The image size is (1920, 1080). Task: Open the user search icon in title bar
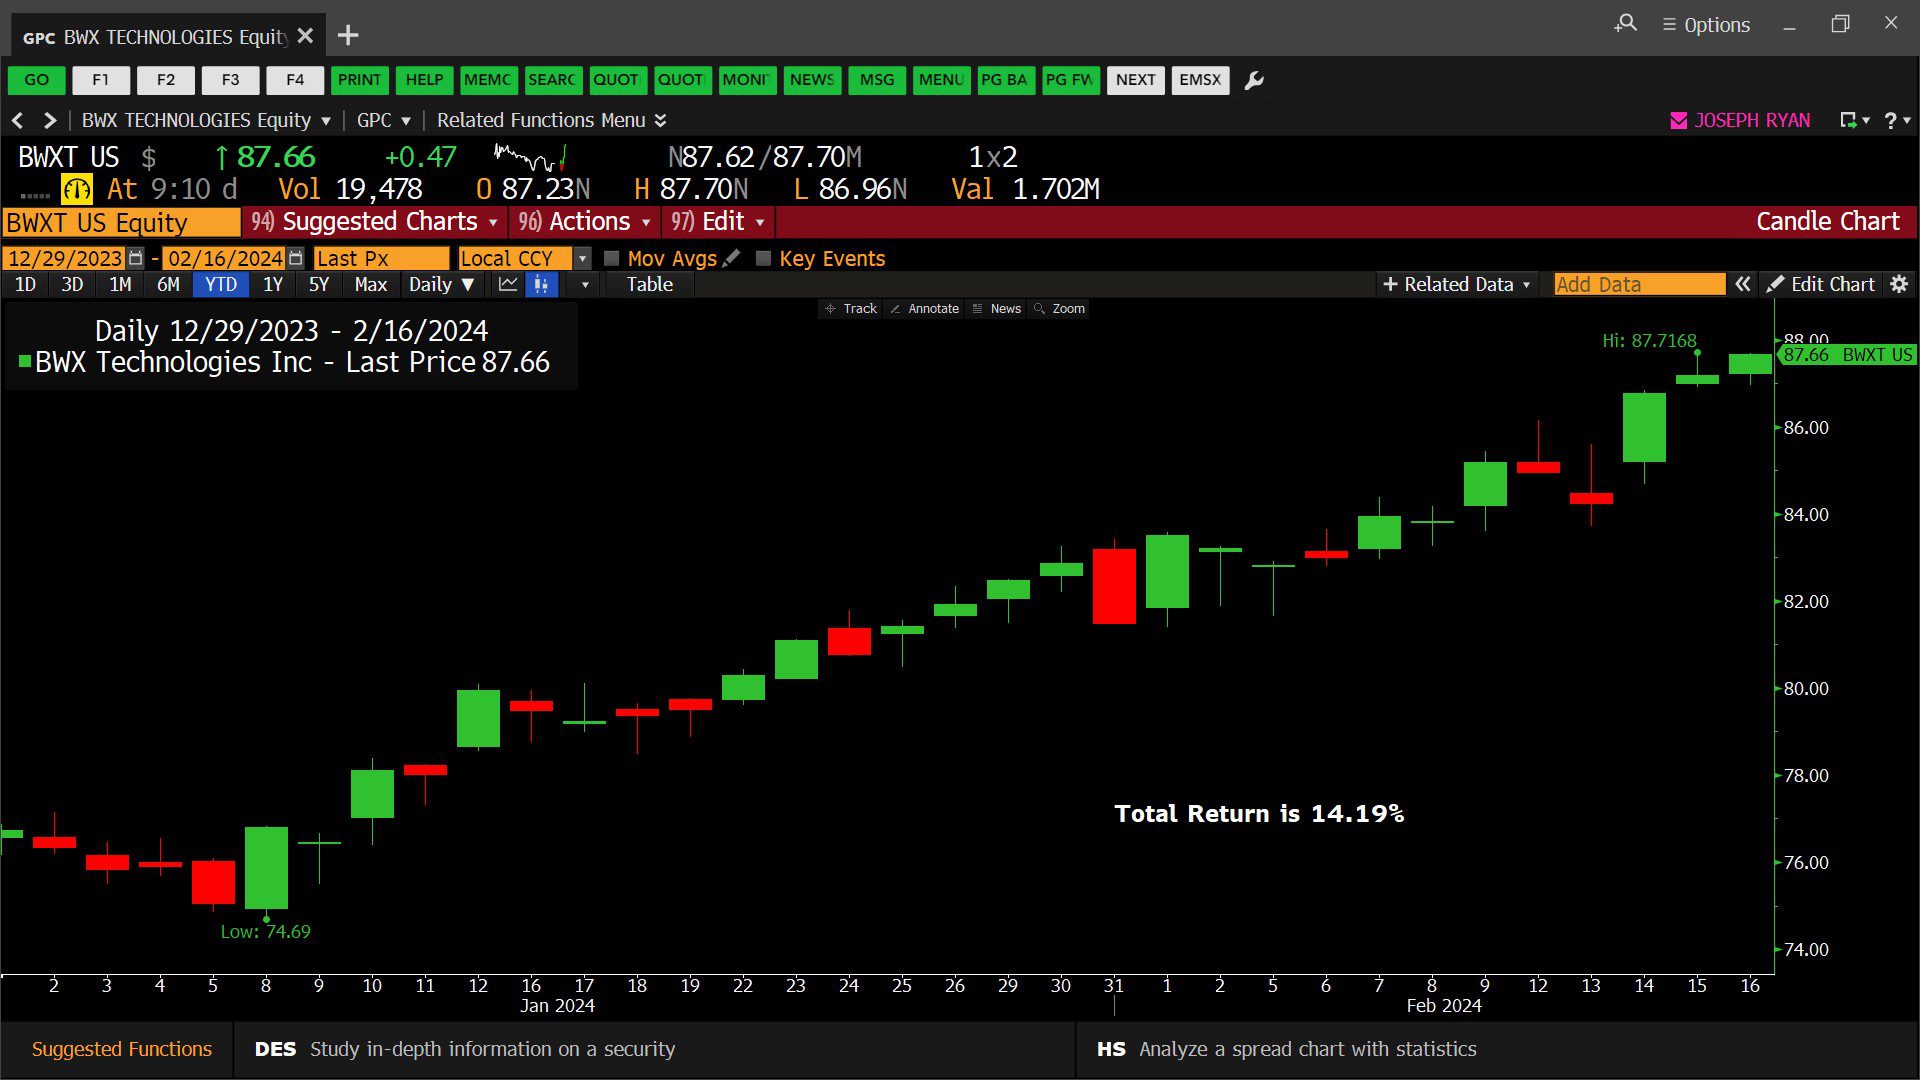(x=1626, y=24)
